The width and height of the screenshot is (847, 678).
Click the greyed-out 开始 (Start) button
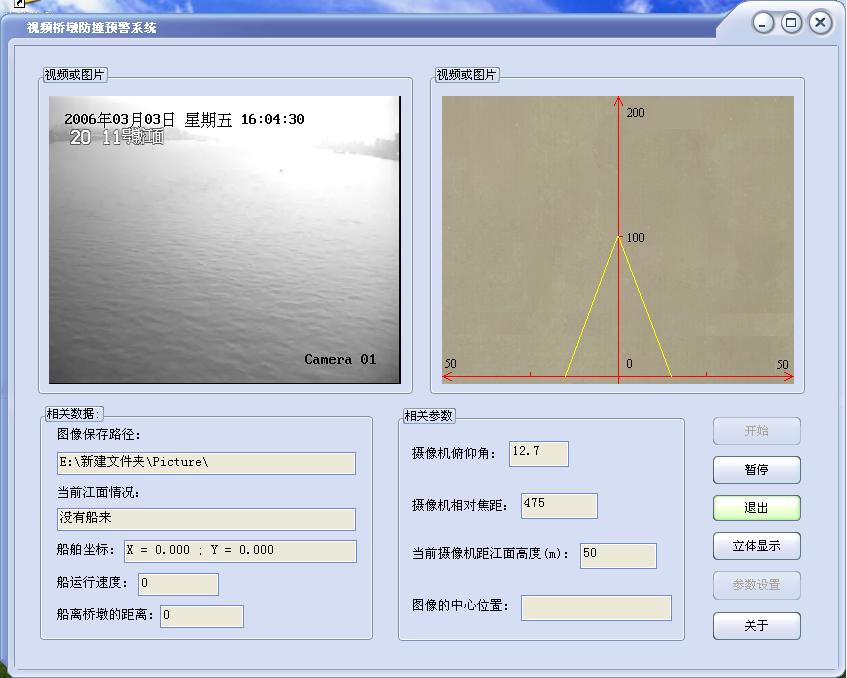pyautogui.click(x=756, y=431)
